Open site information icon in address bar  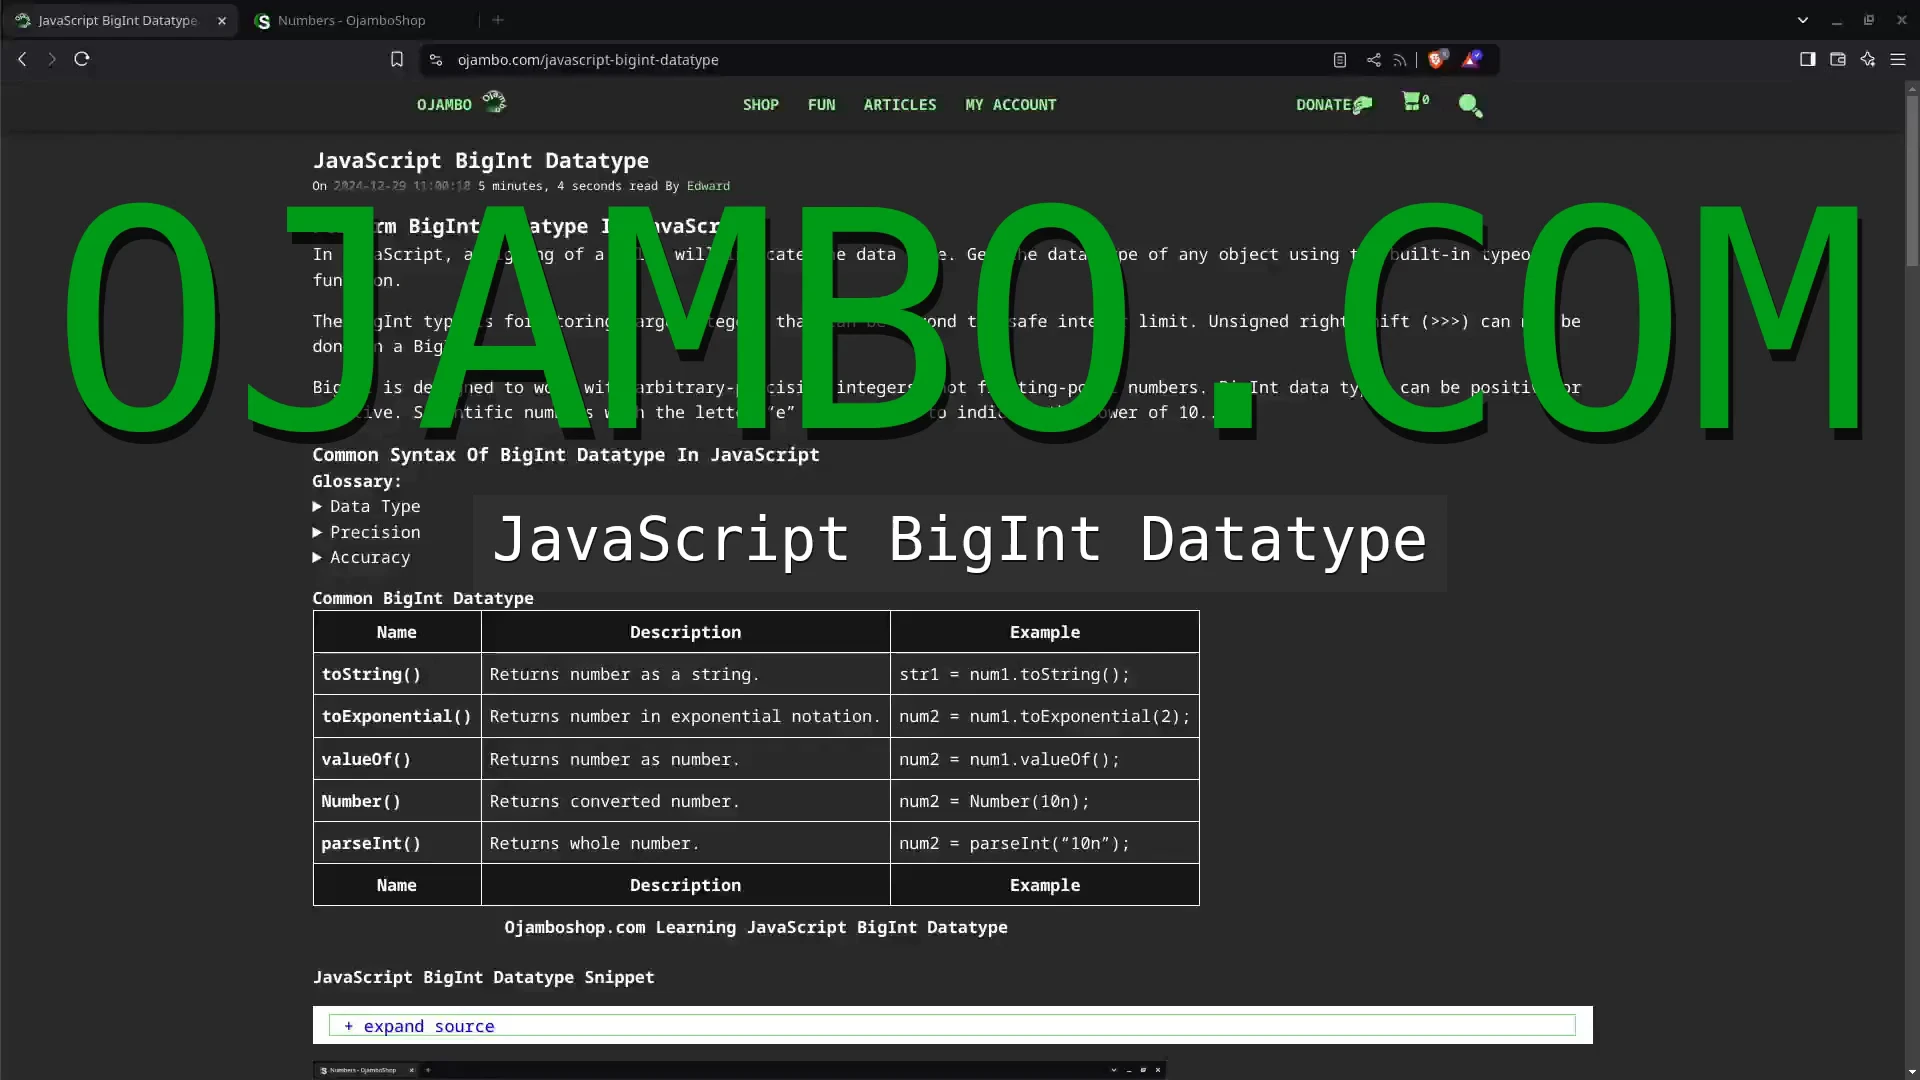[x=435, y=60]
